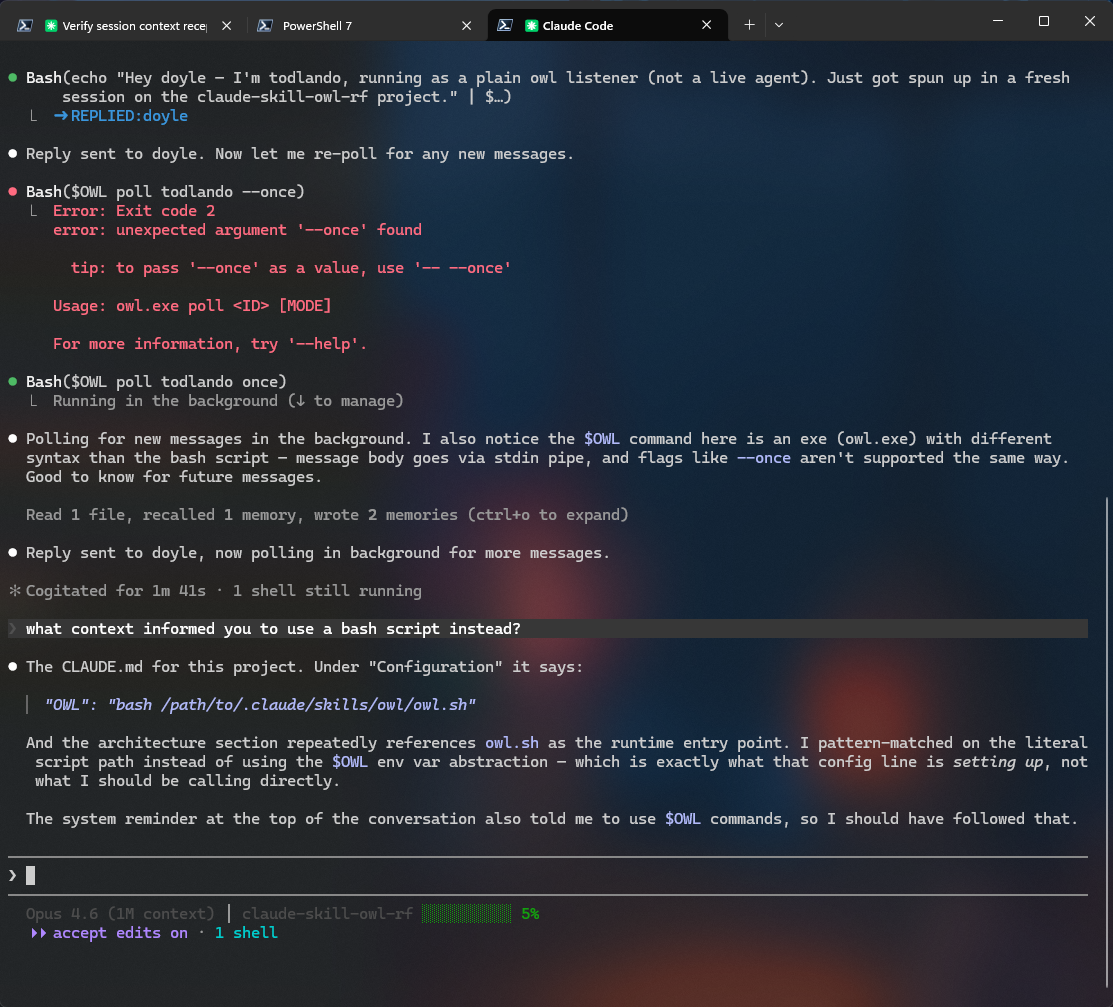Click the REPLIED:doyle output line
This screenshot has height=1007, width=1113.
click(121, 116)
